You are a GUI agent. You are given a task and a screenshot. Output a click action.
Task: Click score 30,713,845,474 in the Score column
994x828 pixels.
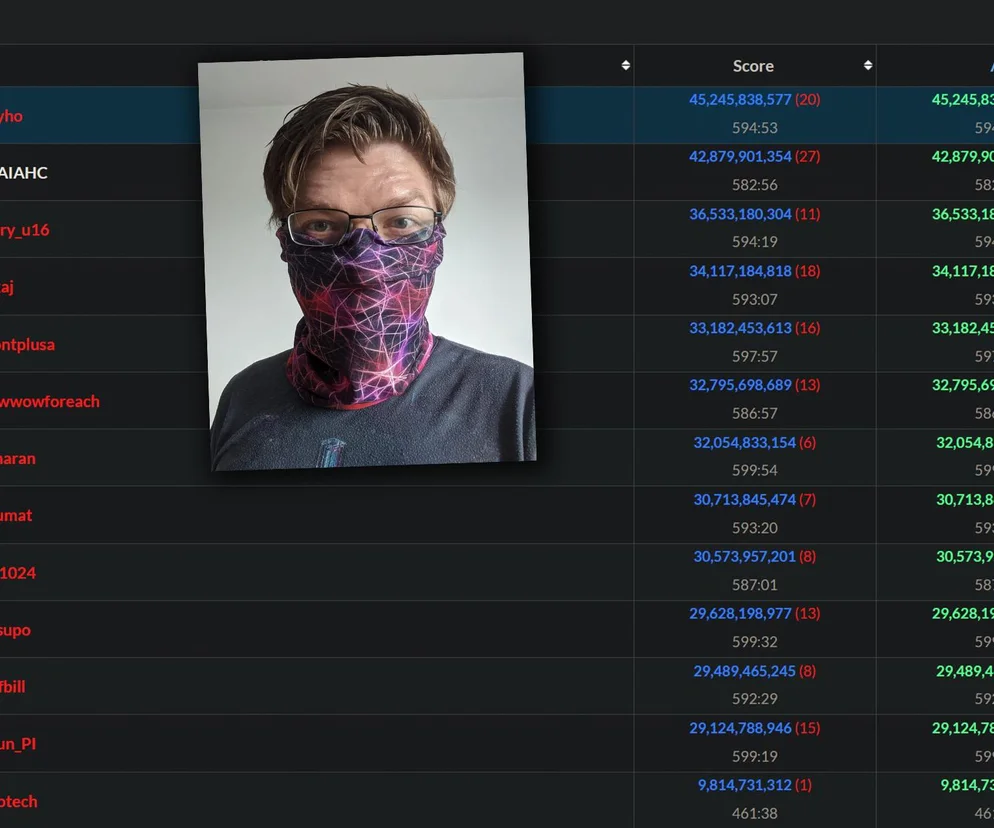[744, 500]
